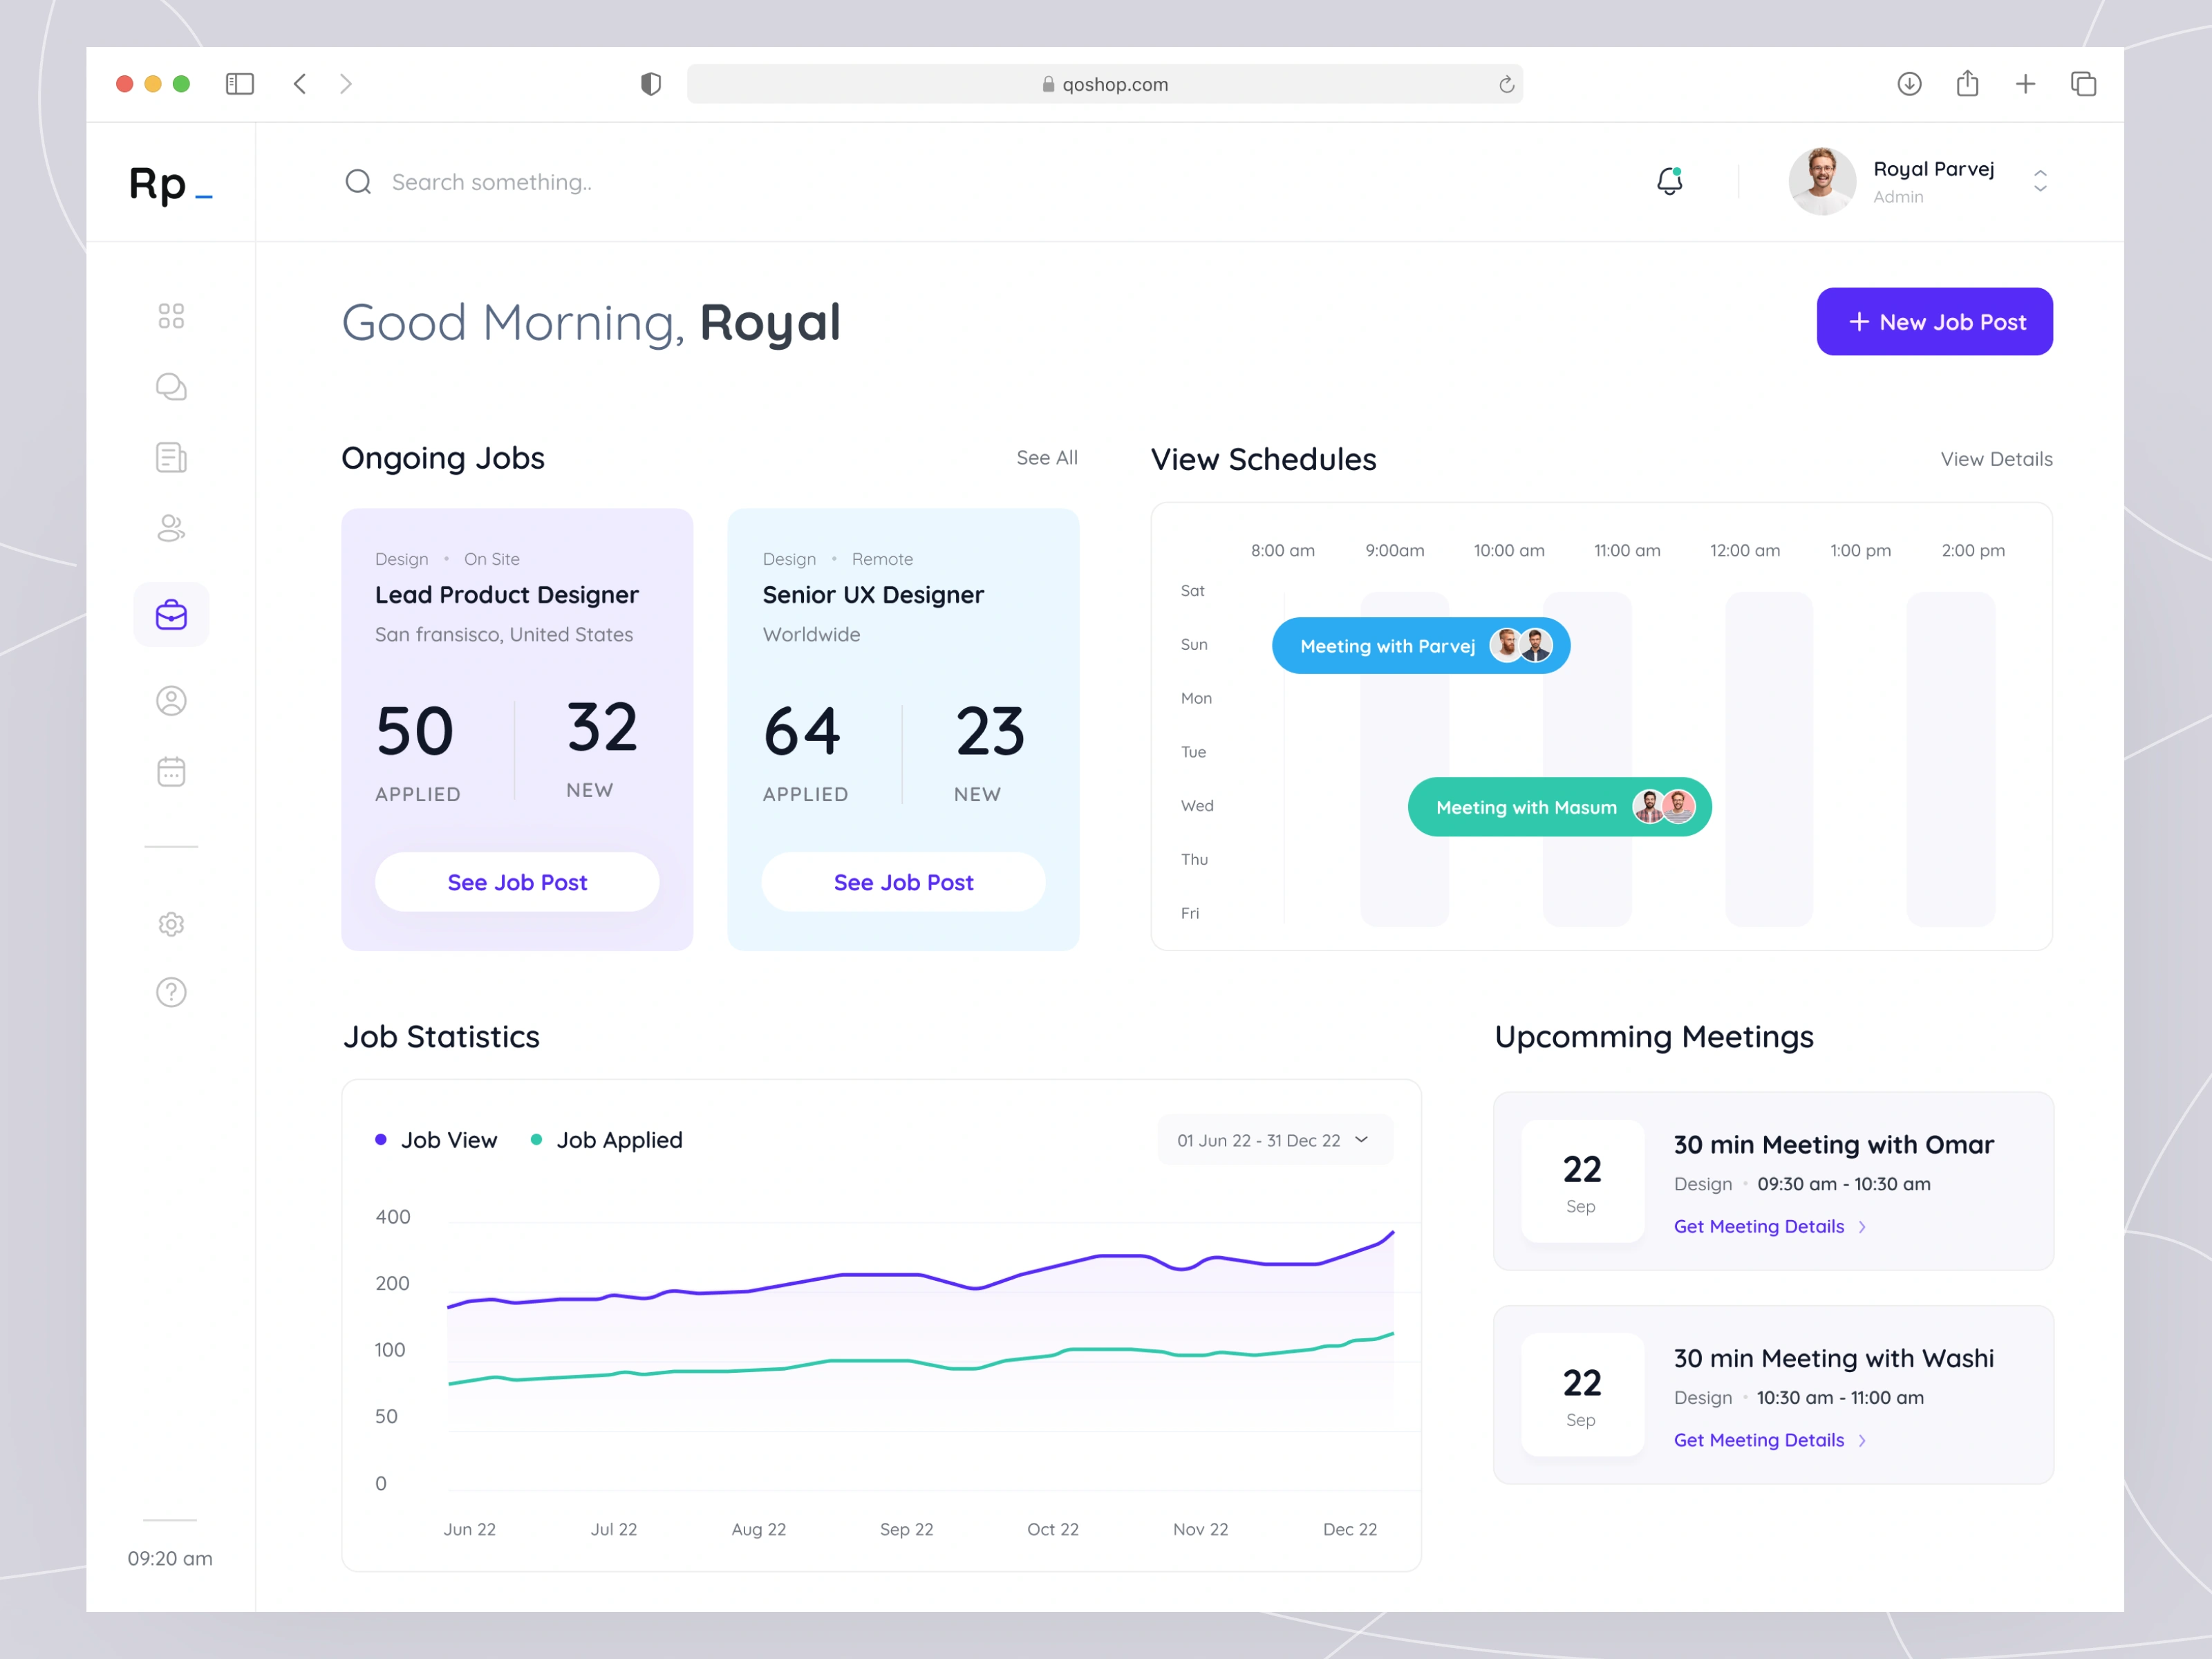
Task: Click the Search something field
Action: 492,182
